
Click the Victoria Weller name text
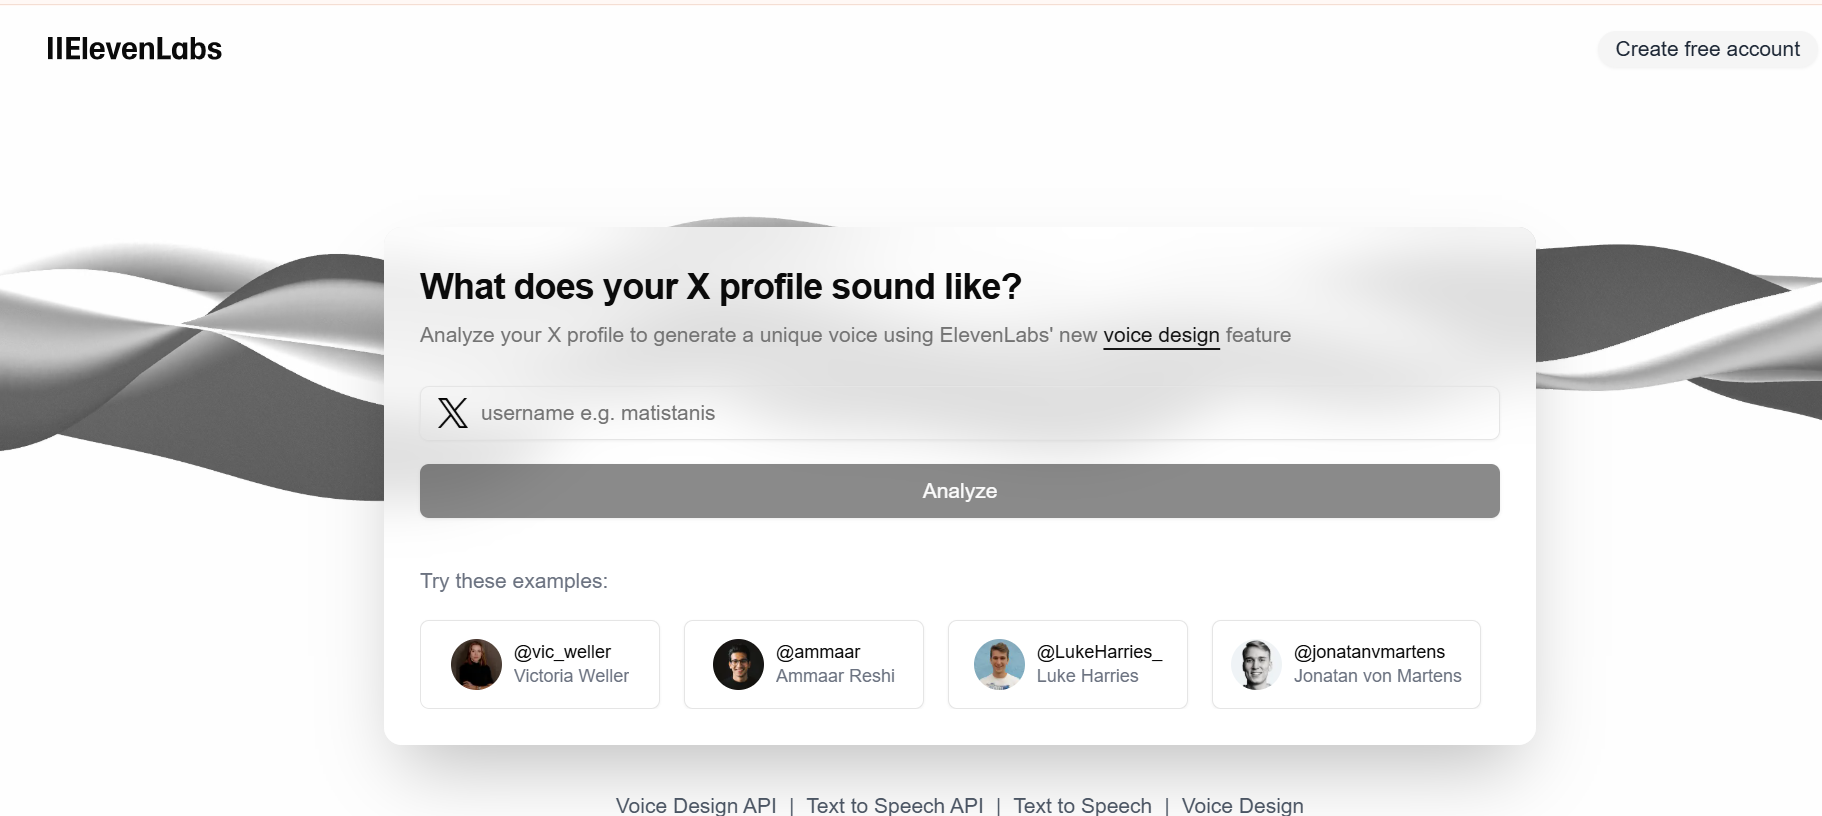click(571, 676)
